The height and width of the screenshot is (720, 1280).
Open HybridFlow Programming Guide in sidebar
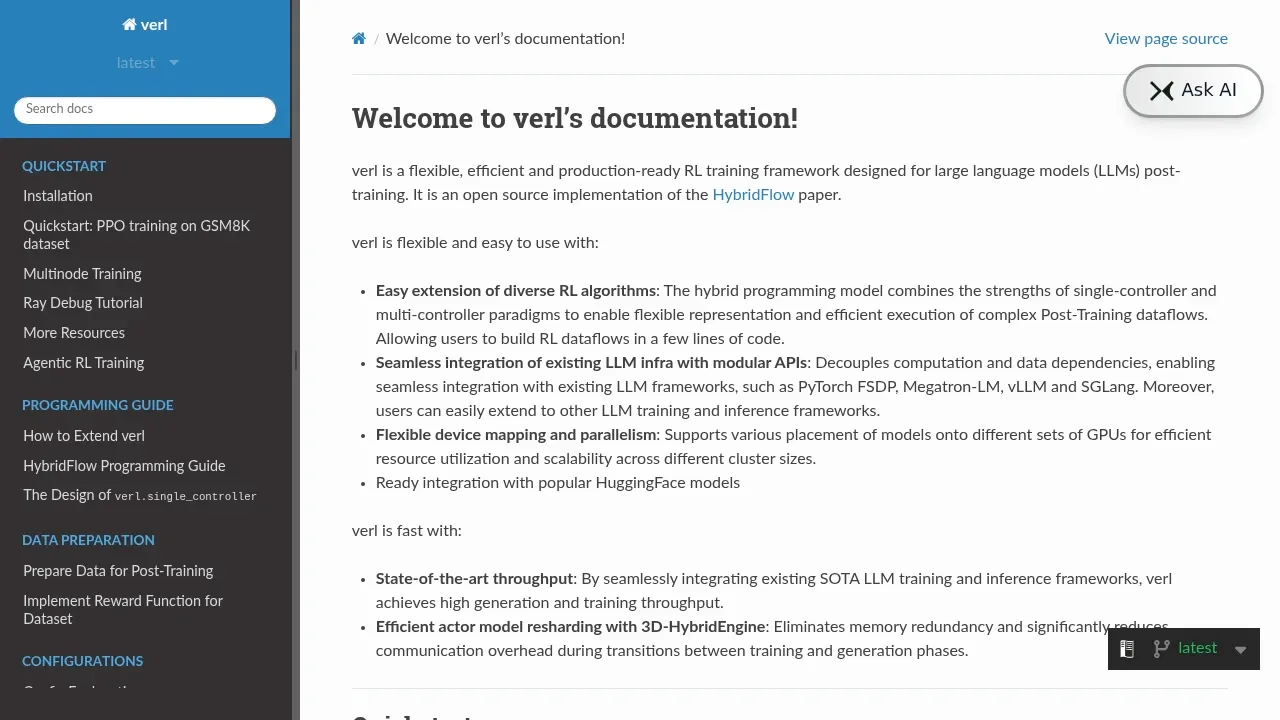tap(124, 466)
